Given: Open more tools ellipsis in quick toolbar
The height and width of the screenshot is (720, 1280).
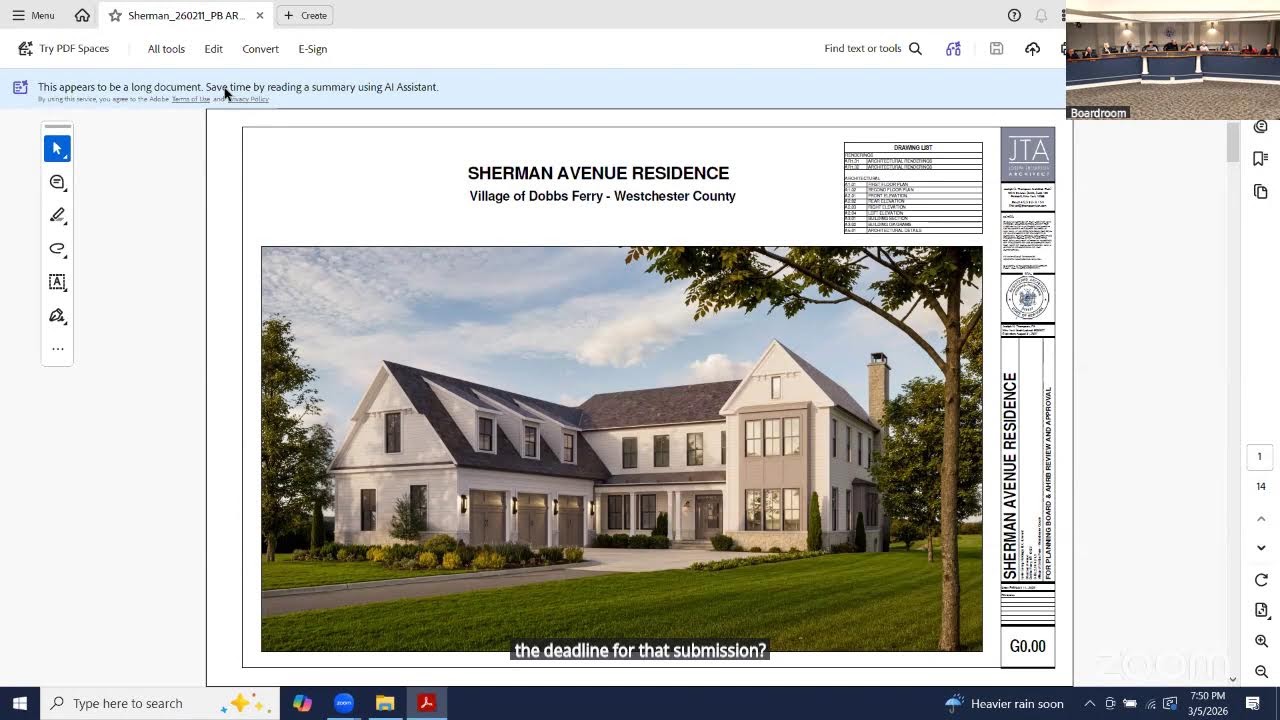Looking at the screenshot, I should 57,349.
